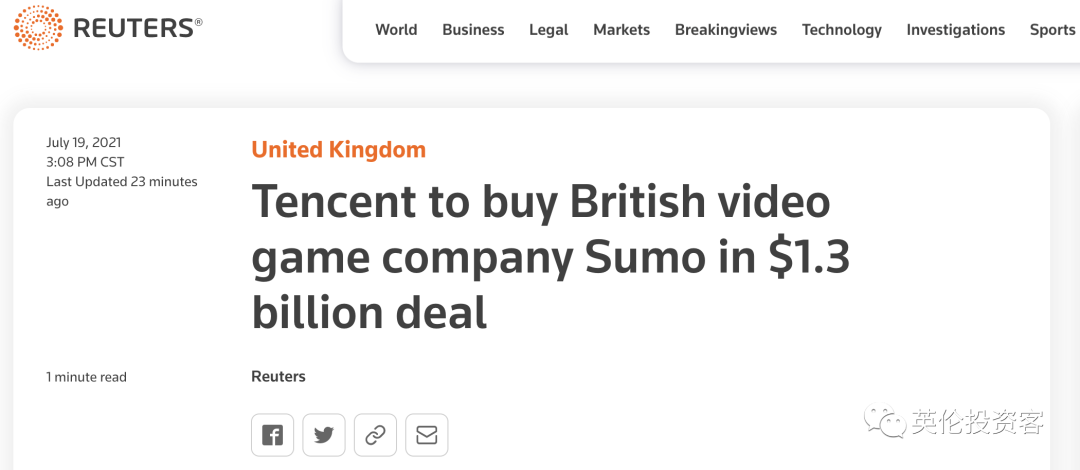The image size is (1080, 470).
Task: Share article via email icon
Action: [x=427, y=435]
